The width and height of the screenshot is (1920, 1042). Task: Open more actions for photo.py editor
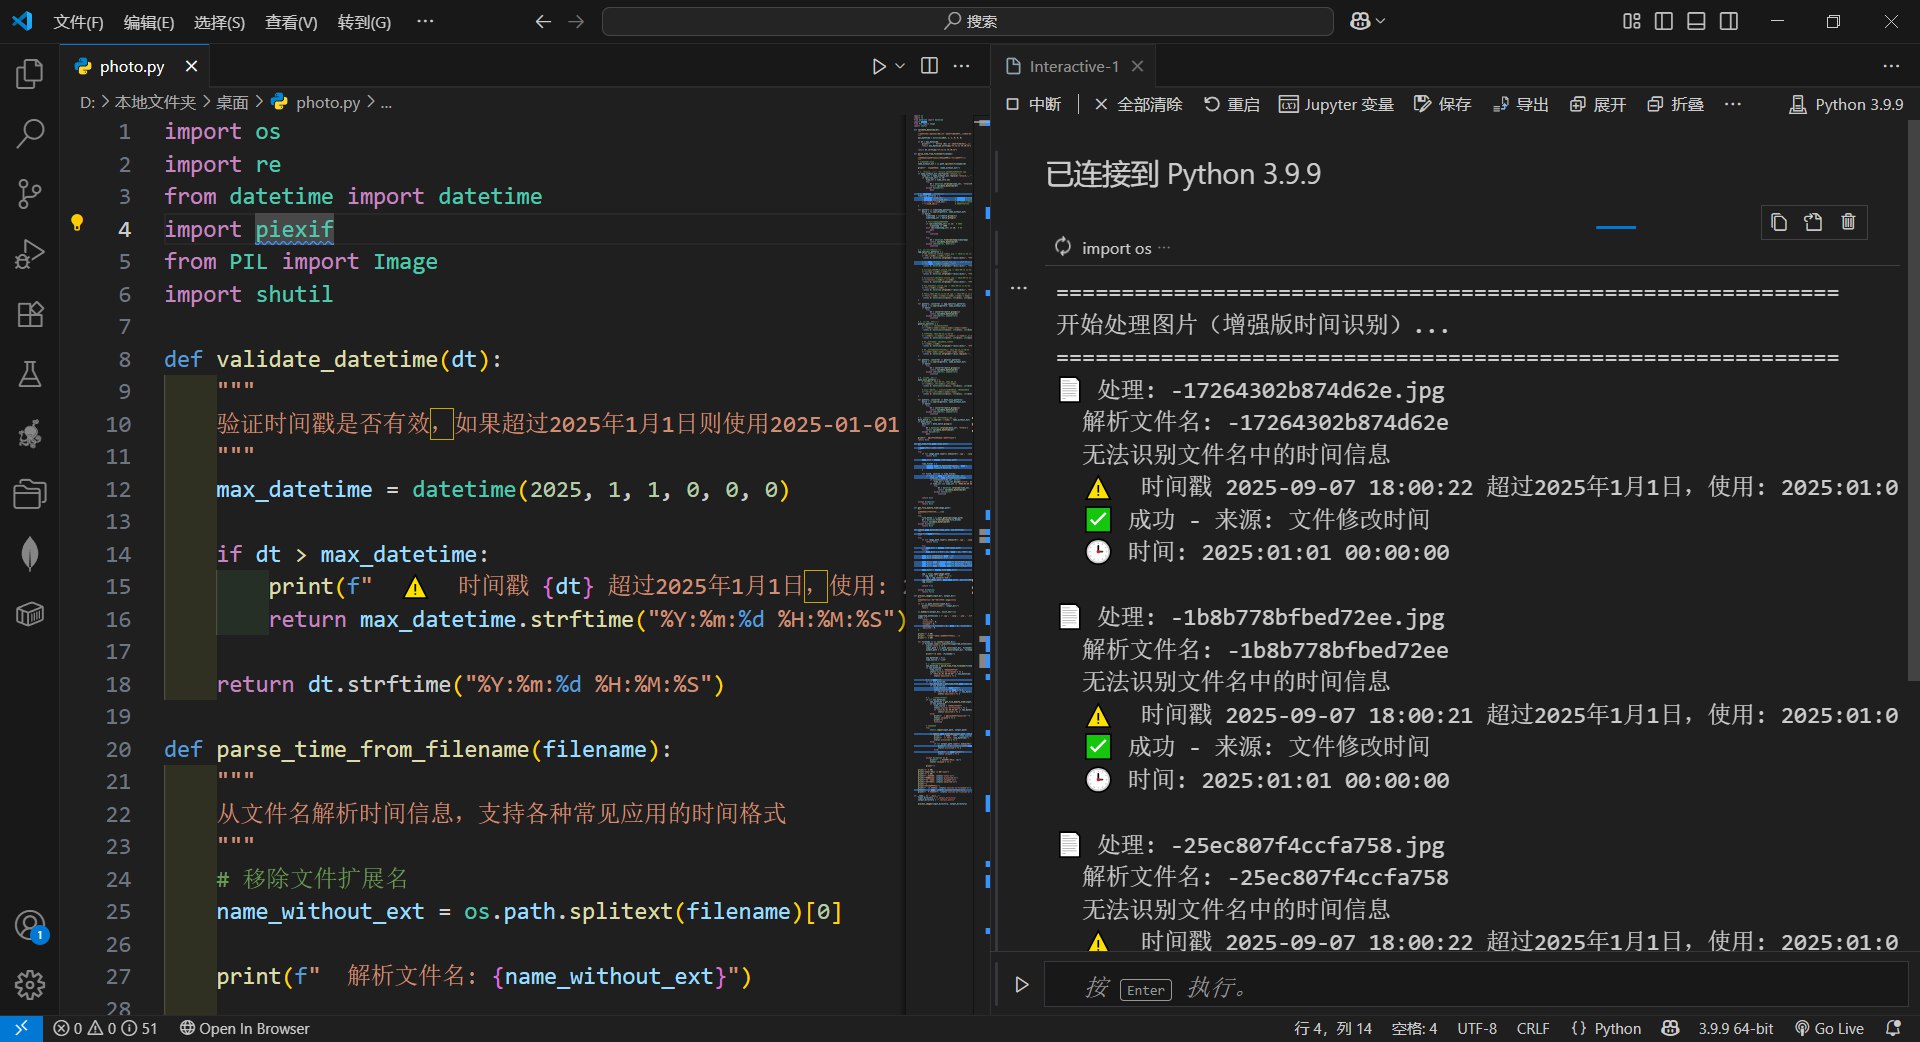tap(962, 66)
